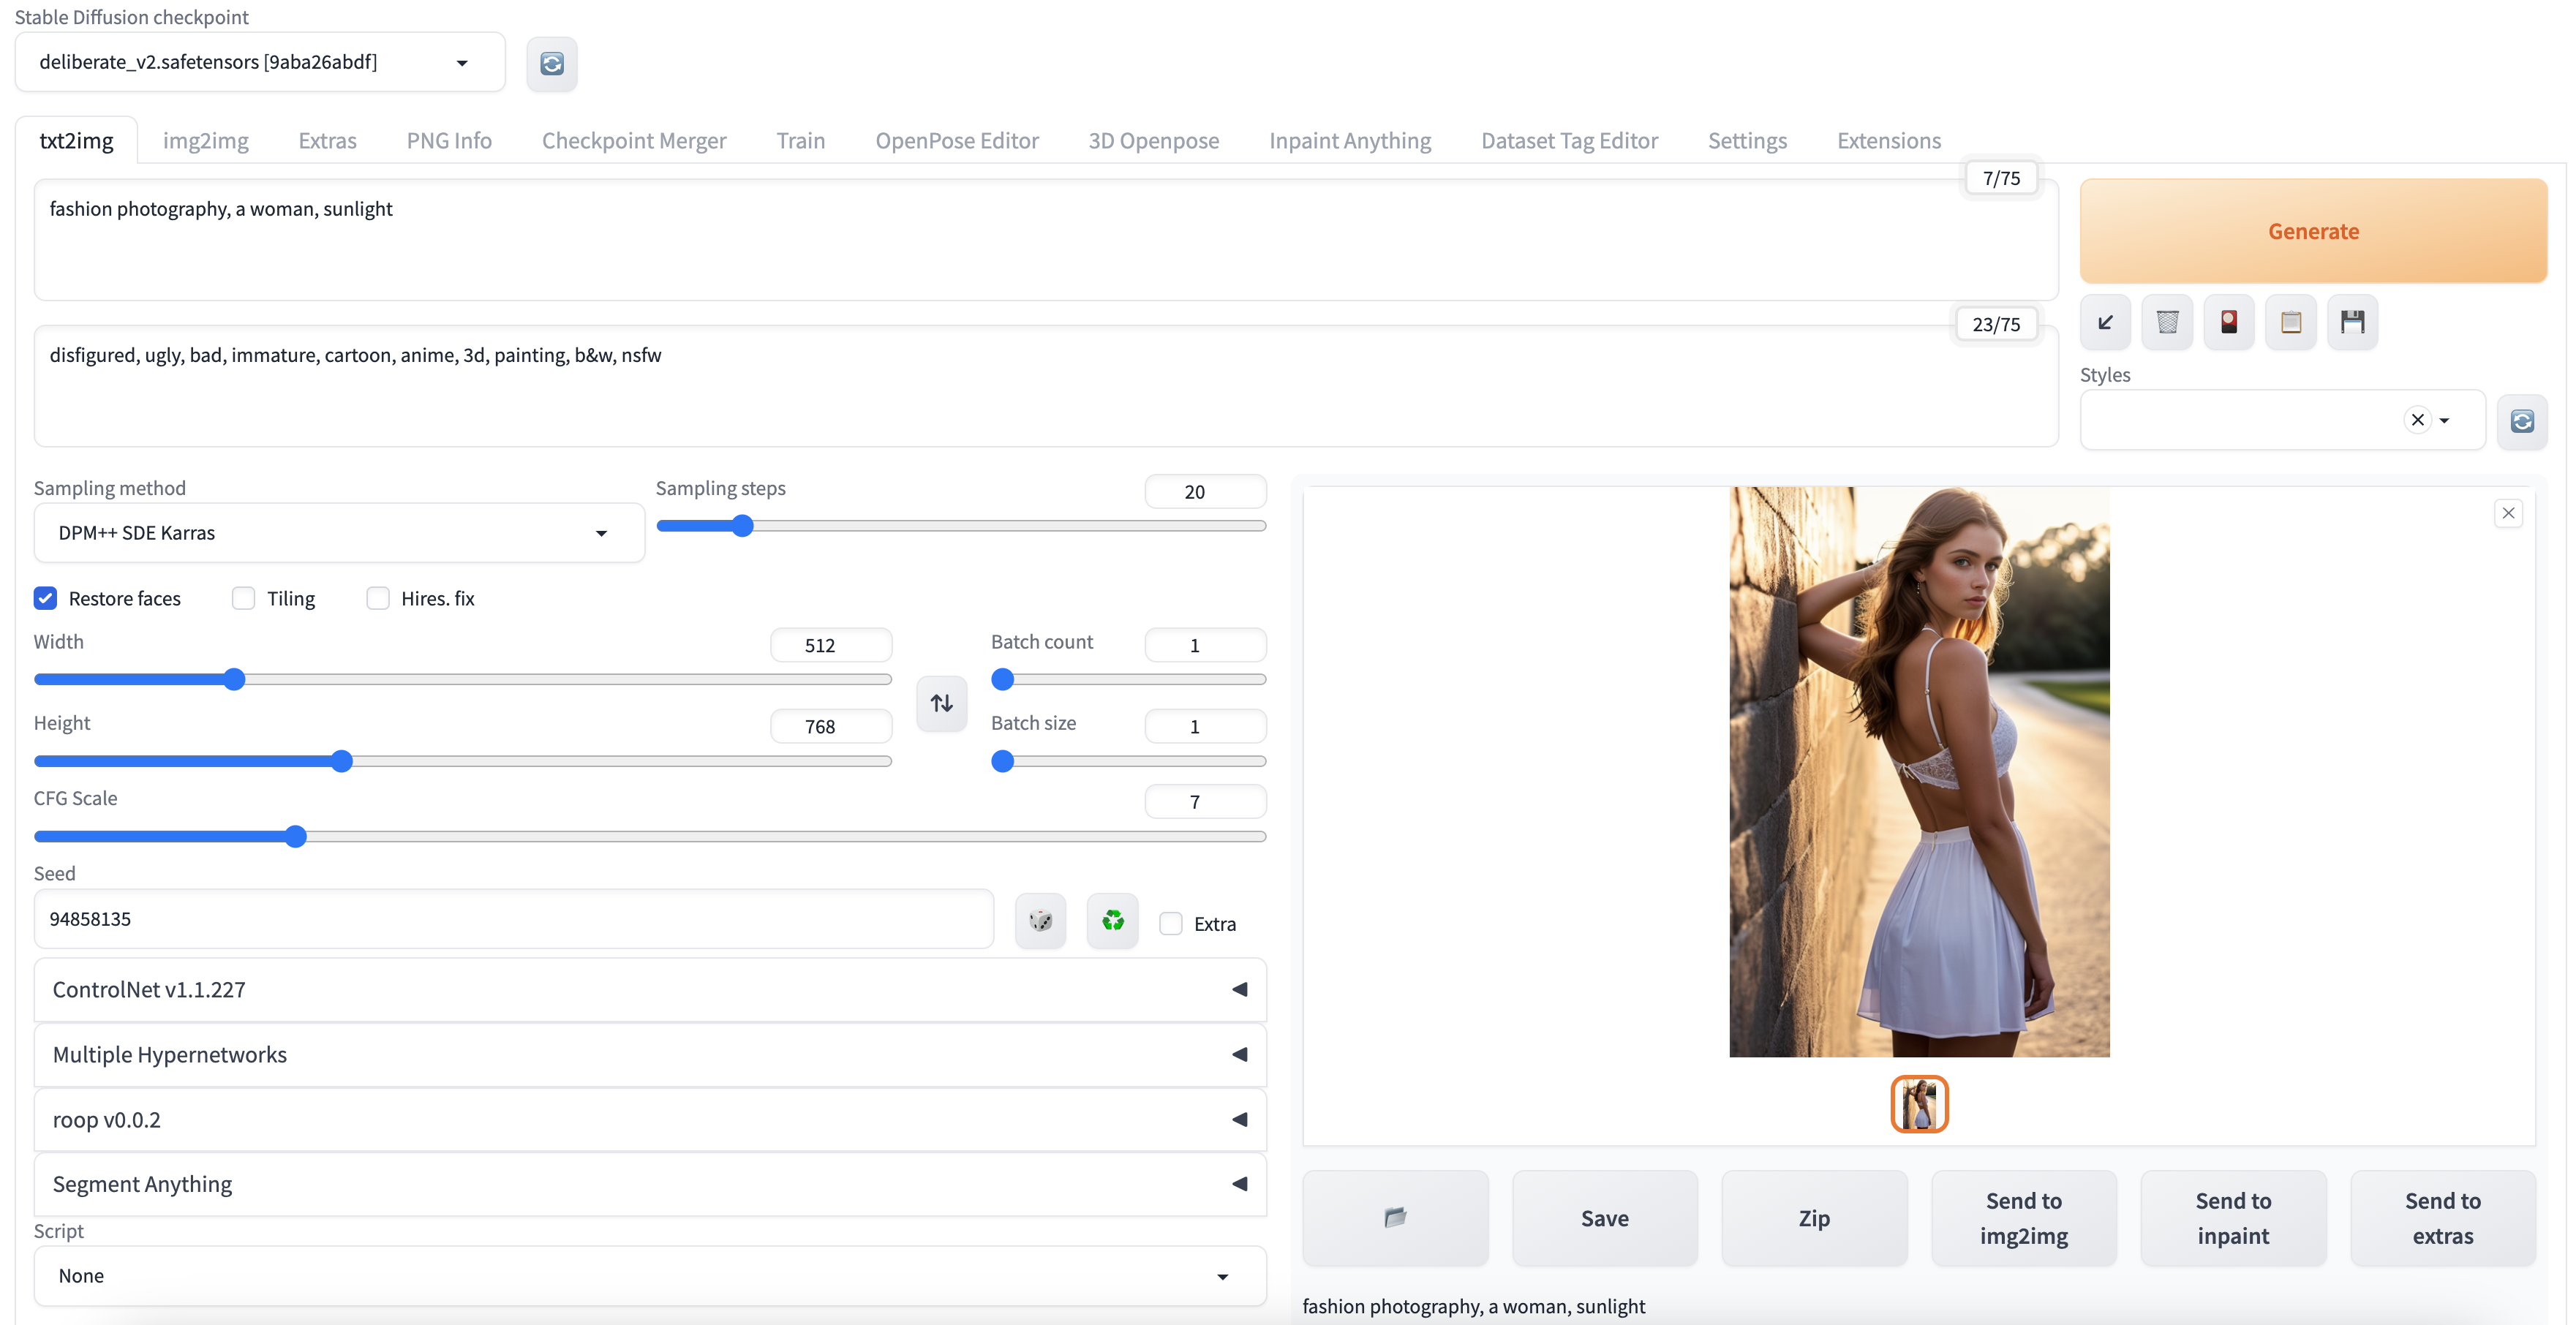
Task: Open the Sampling method dropdown
Action: (338, 533)
